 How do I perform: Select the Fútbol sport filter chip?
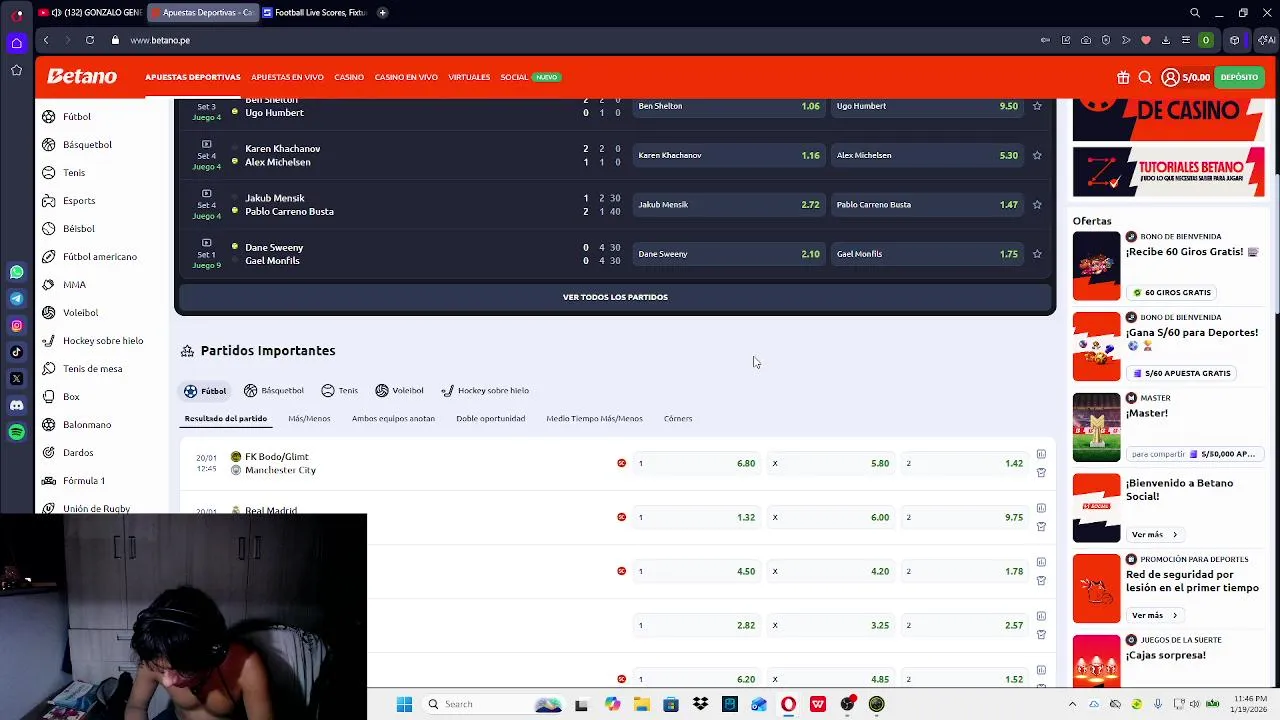coord(206,391)
